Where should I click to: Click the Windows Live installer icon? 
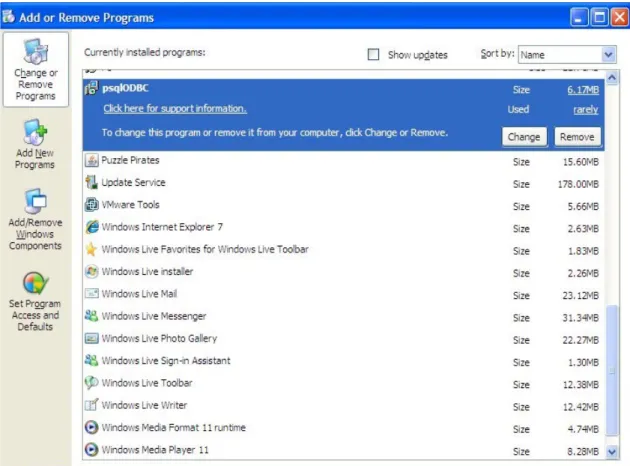tap(92, 272)
